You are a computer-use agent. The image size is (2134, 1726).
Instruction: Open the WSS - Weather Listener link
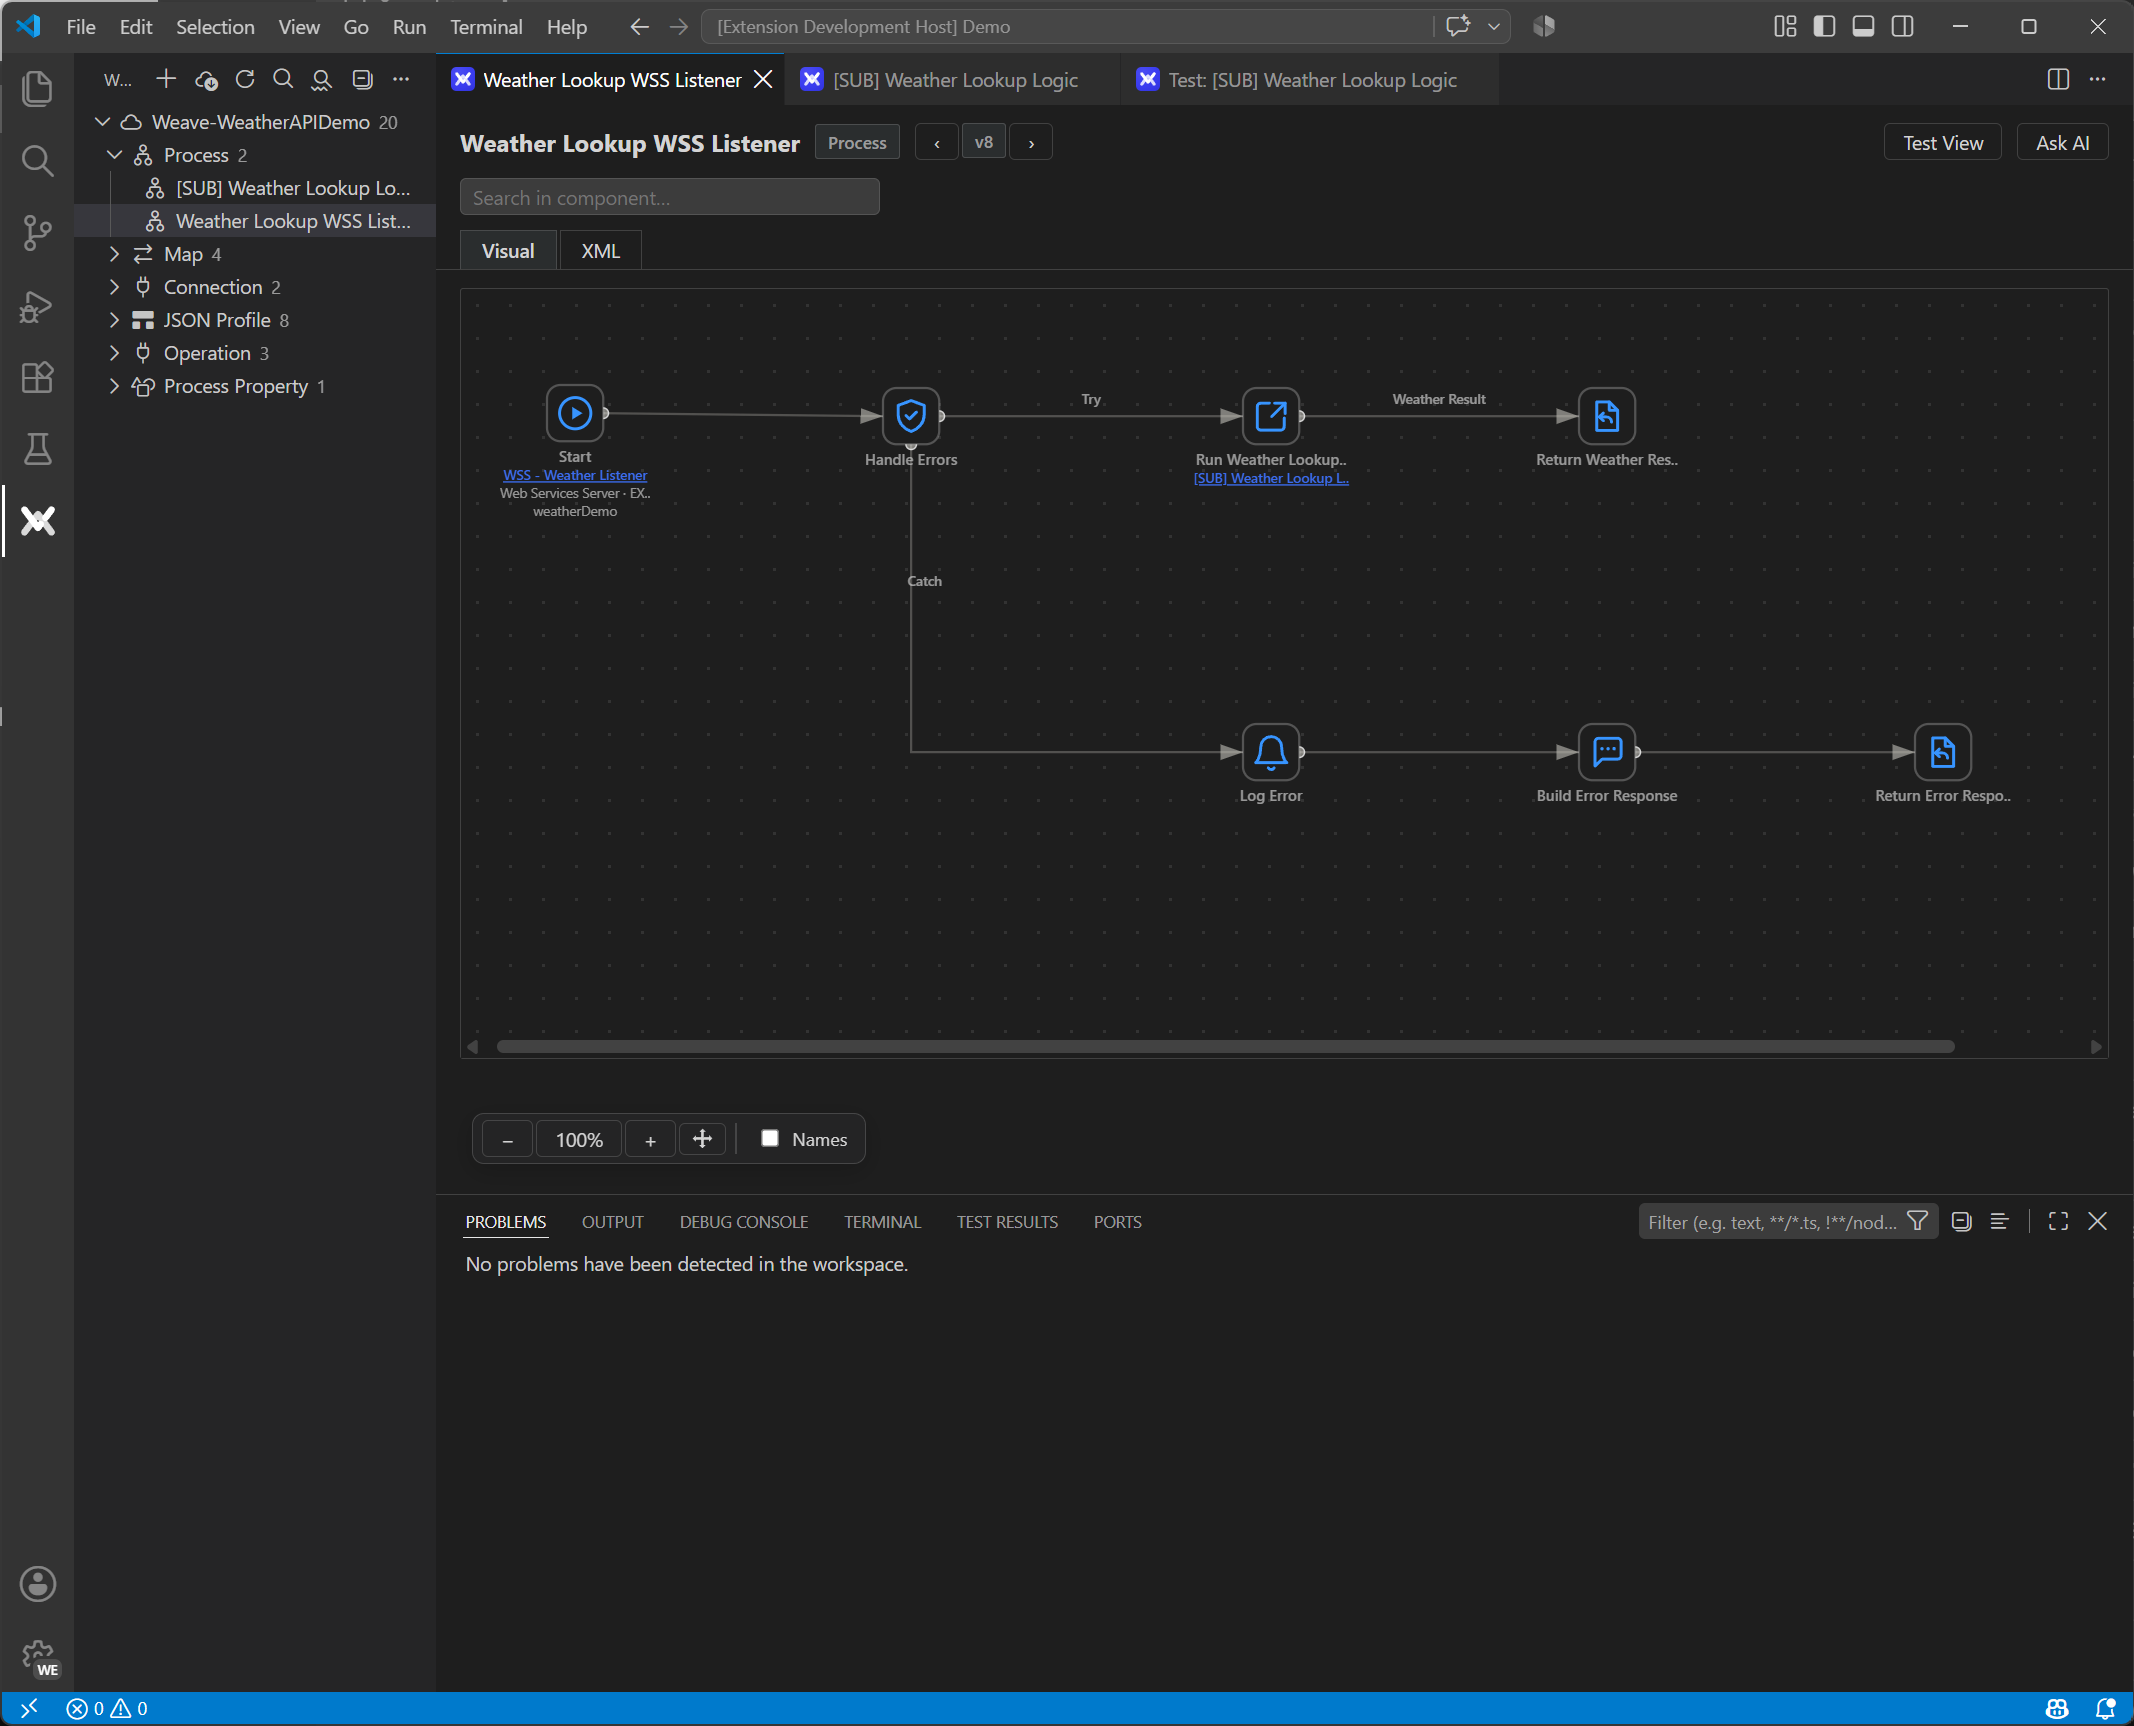click(x=575, y=475)
